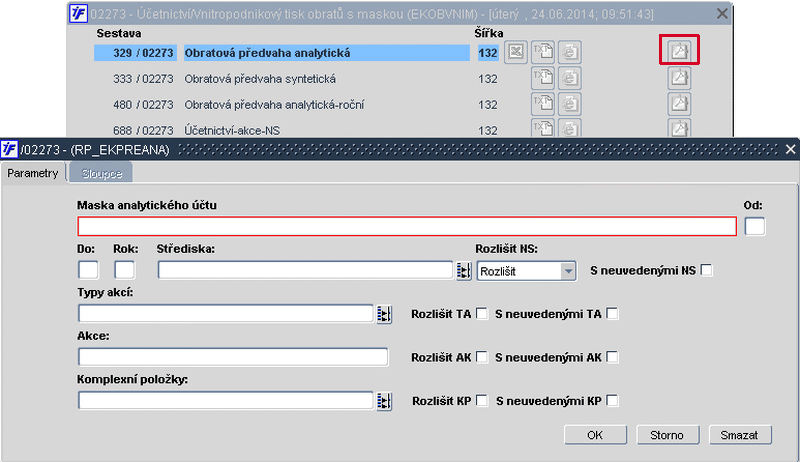Toggle S neuvedenými TA checkbox
The image size is (800, 462).
tap(612, 313)
